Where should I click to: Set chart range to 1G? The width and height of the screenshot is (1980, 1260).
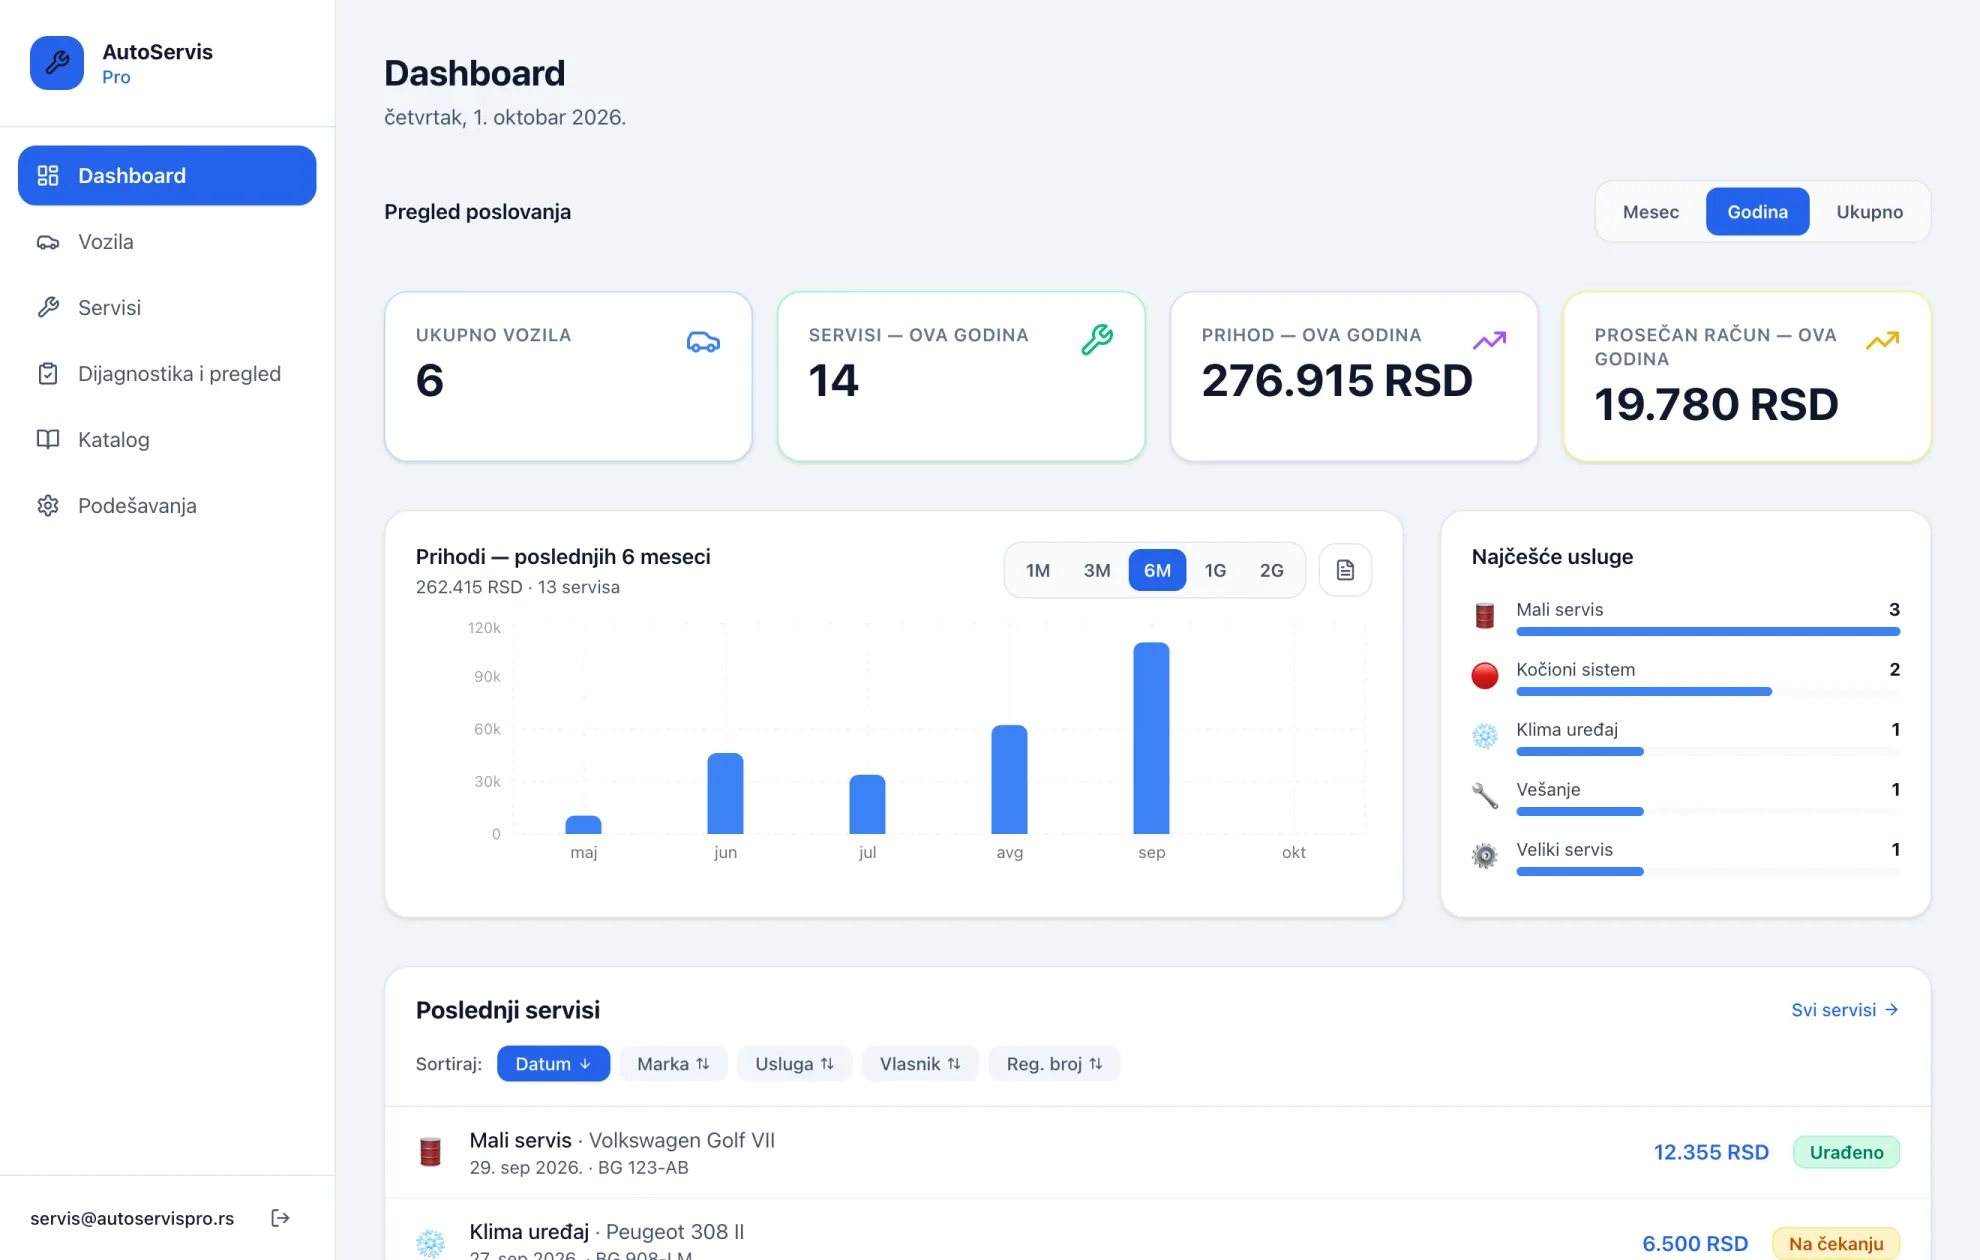tap(1215, 570)
